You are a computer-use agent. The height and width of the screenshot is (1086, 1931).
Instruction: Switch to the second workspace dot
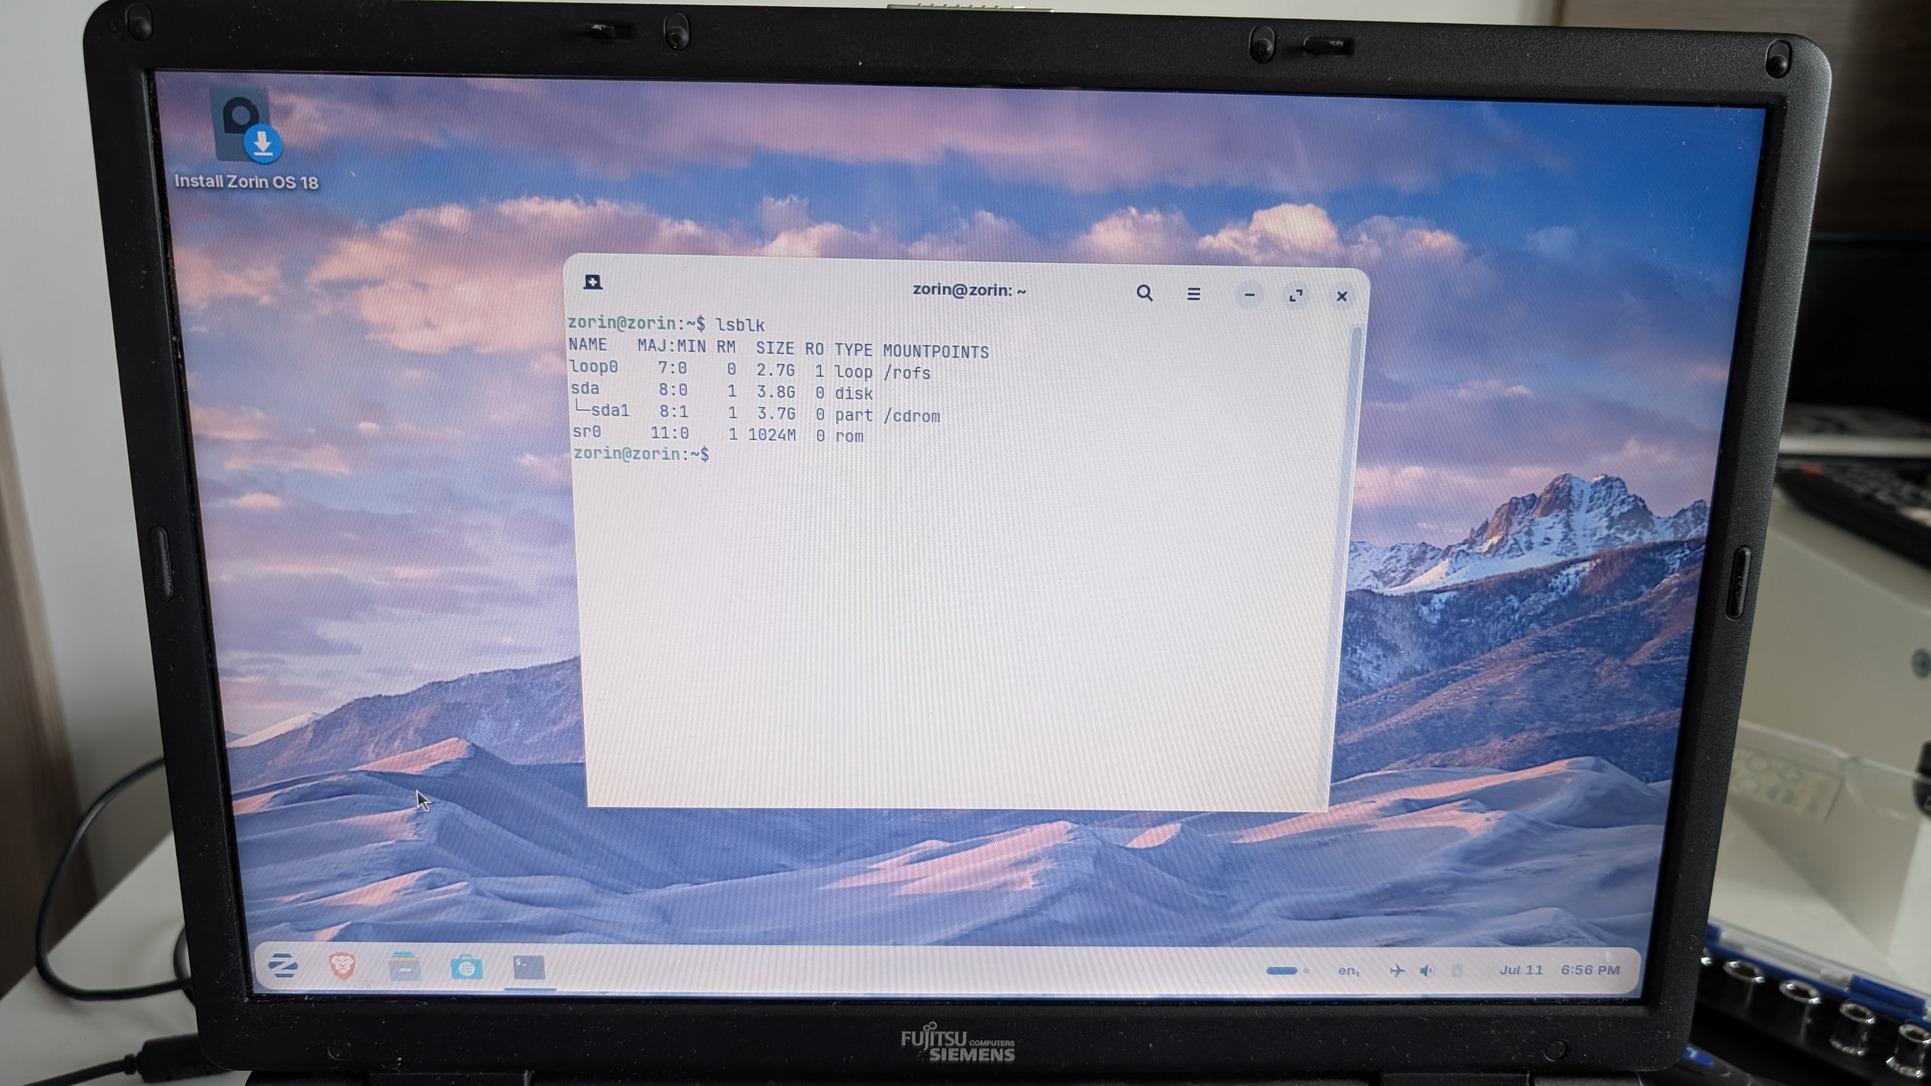[x=1306, y=970]
